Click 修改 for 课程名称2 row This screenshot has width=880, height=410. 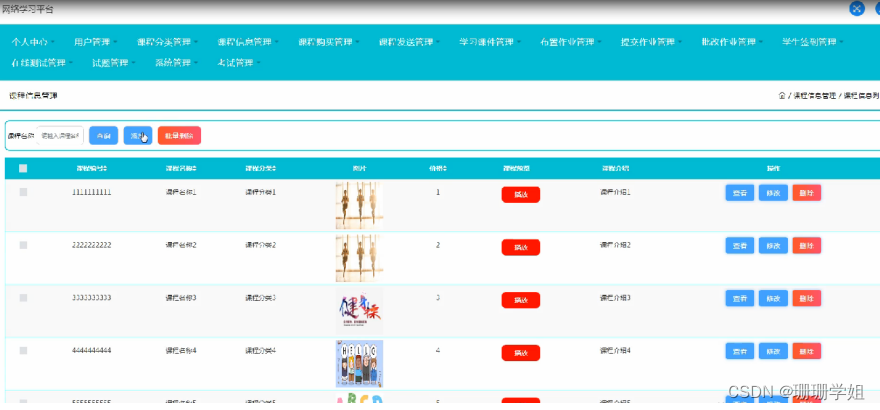tap(773, 245)
